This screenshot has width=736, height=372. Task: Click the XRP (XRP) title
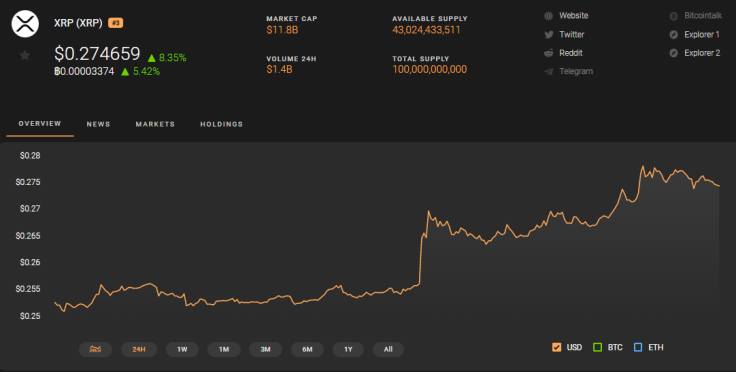[x=78, y=23]
